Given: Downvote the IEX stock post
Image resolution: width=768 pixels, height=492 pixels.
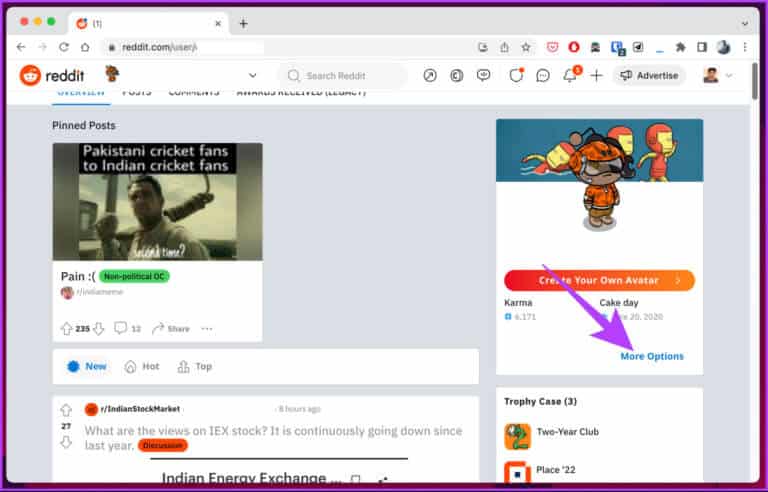Looking at the screenshot, I should [66, 443].
